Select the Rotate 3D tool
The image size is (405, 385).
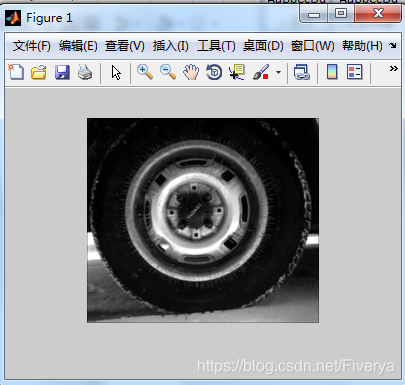[214, 72]
